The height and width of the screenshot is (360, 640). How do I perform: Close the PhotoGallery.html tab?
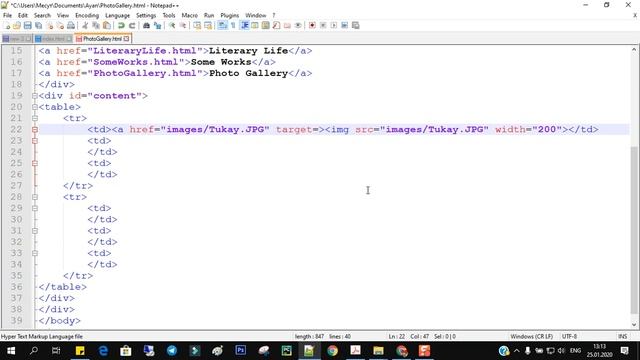click(127, 38)
